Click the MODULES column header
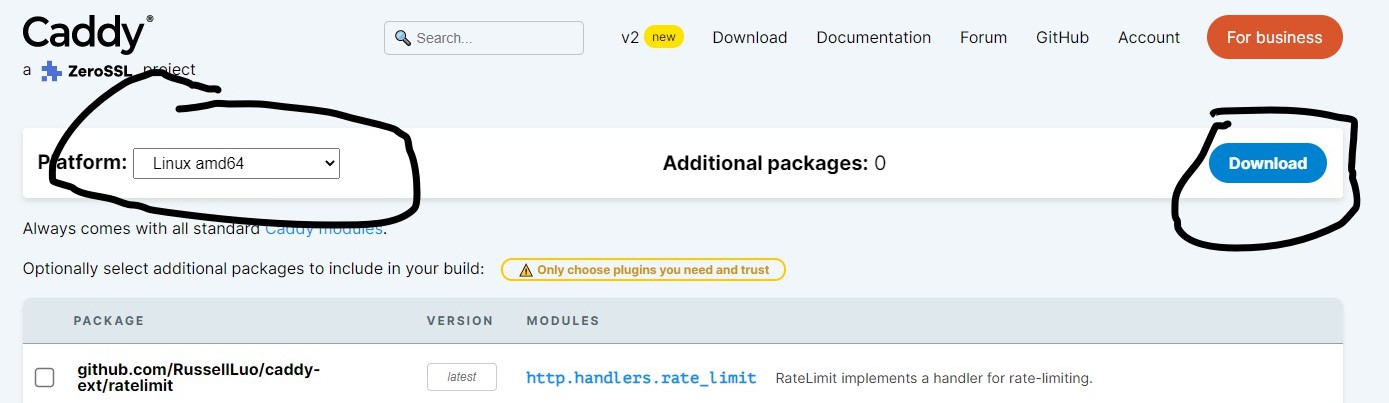Image resolution: width=1389 pixels, height=403 pixels. [563, 321]
